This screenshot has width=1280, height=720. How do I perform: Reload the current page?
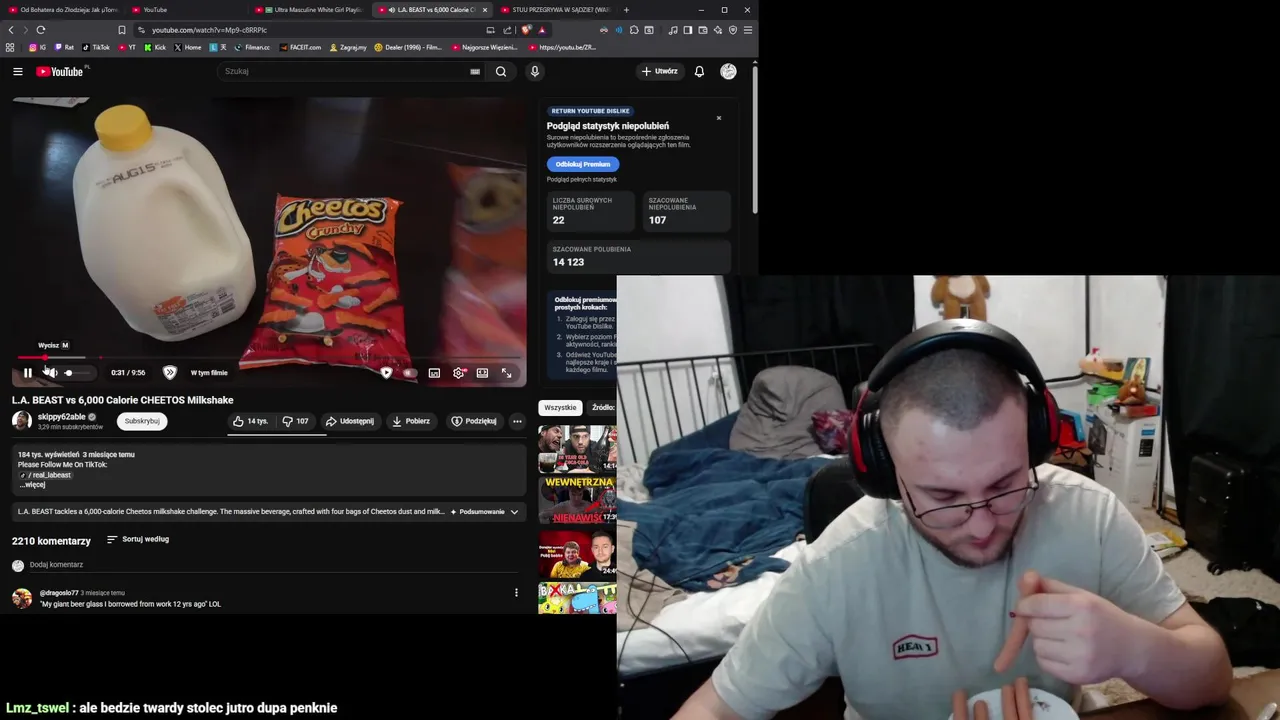coord(41,30)
